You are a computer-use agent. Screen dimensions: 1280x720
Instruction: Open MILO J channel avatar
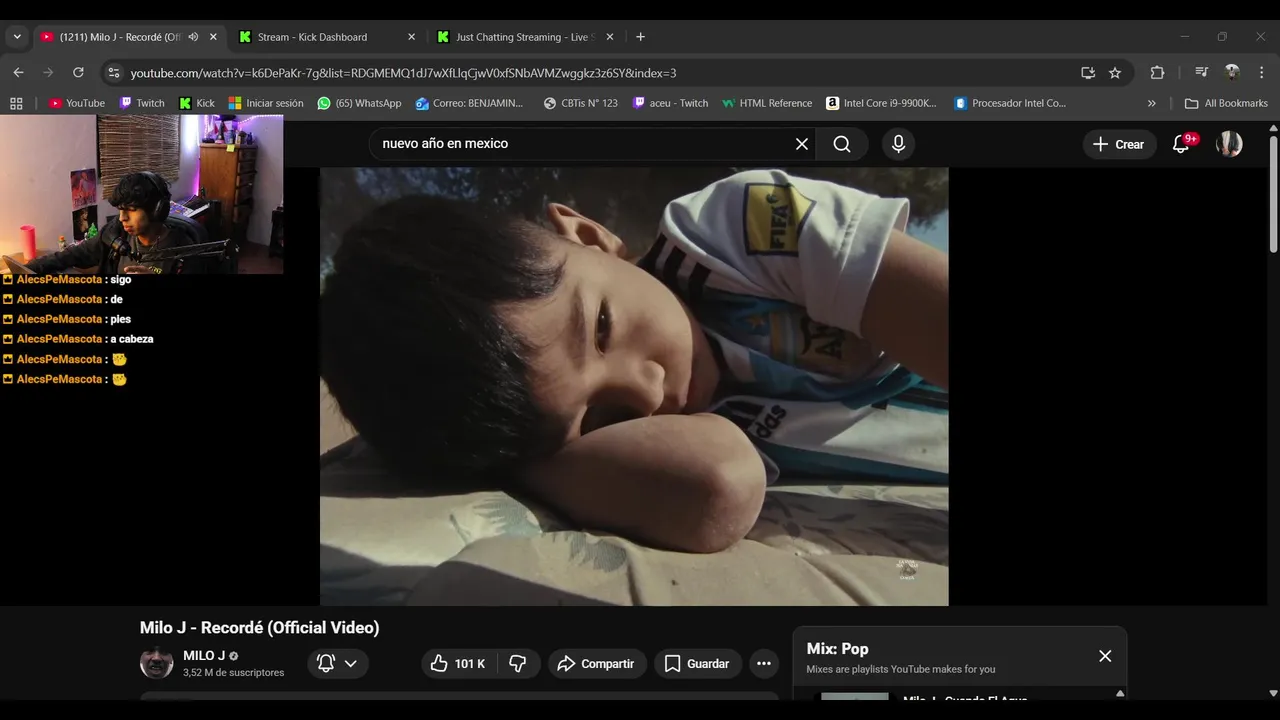(x=156, y=663)
